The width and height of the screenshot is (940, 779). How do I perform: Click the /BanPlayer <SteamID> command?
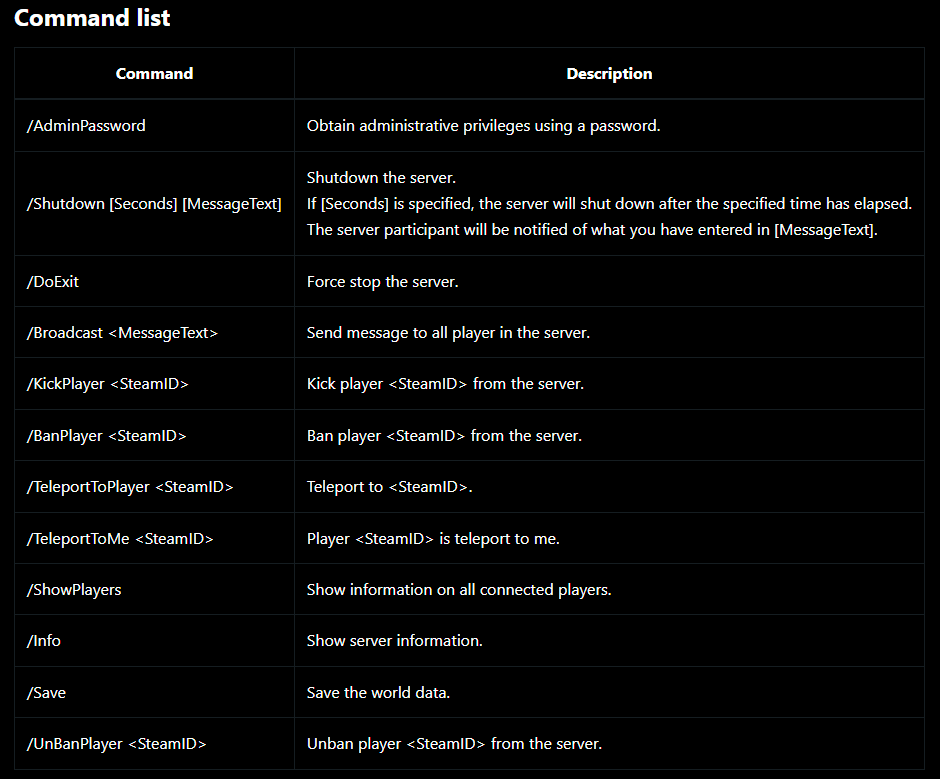[107, 436]
